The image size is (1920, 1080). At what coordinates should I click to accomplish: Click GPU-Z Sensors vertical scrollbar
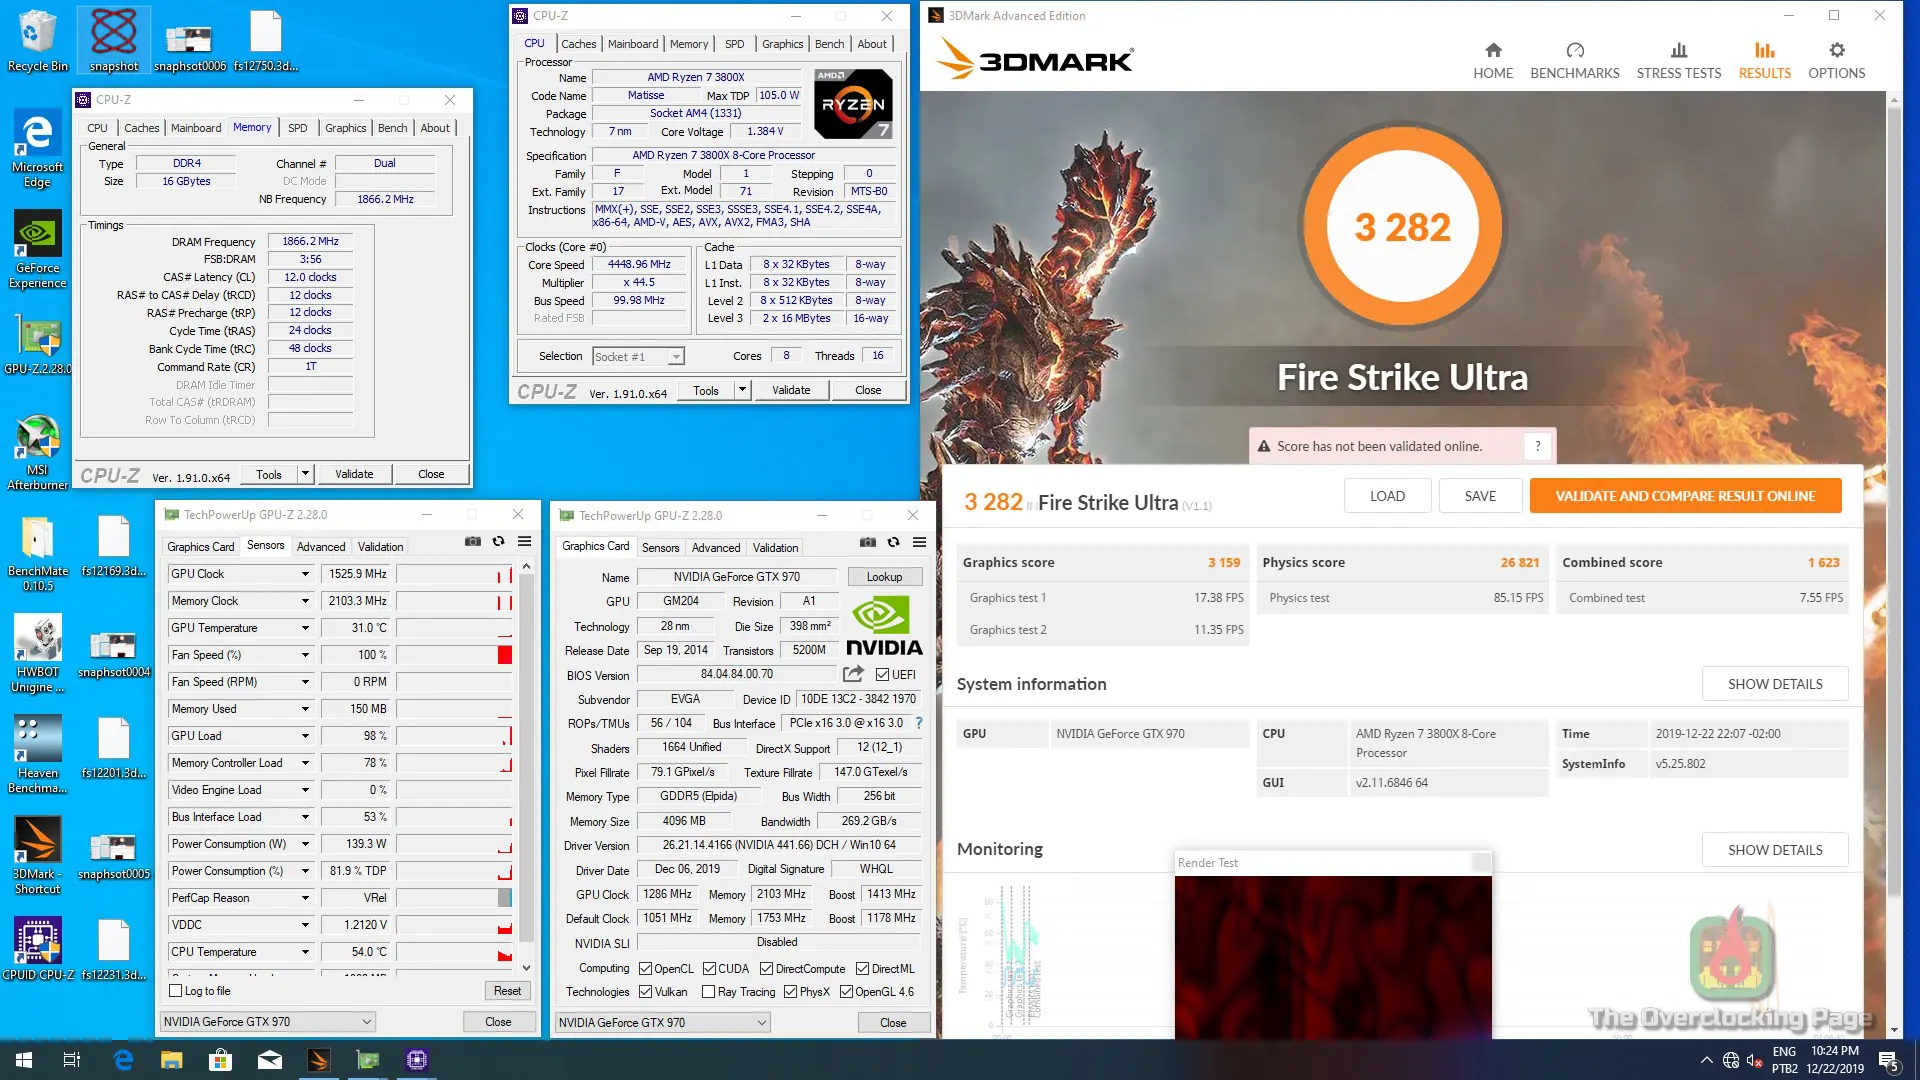(526, 767)
